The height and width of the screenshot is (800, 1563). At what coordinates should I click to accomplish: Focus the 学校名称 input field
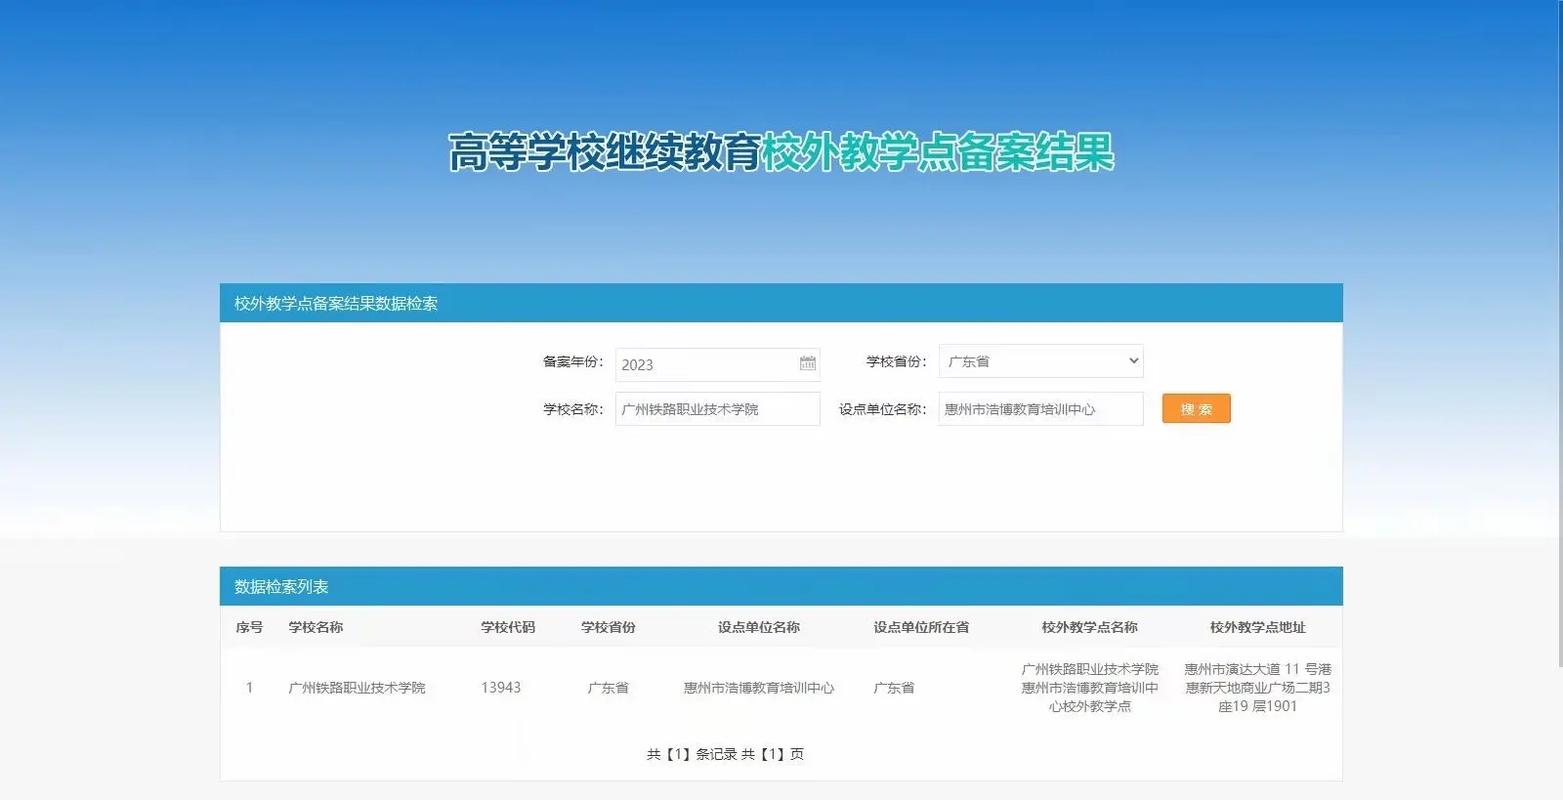[717, 409]
